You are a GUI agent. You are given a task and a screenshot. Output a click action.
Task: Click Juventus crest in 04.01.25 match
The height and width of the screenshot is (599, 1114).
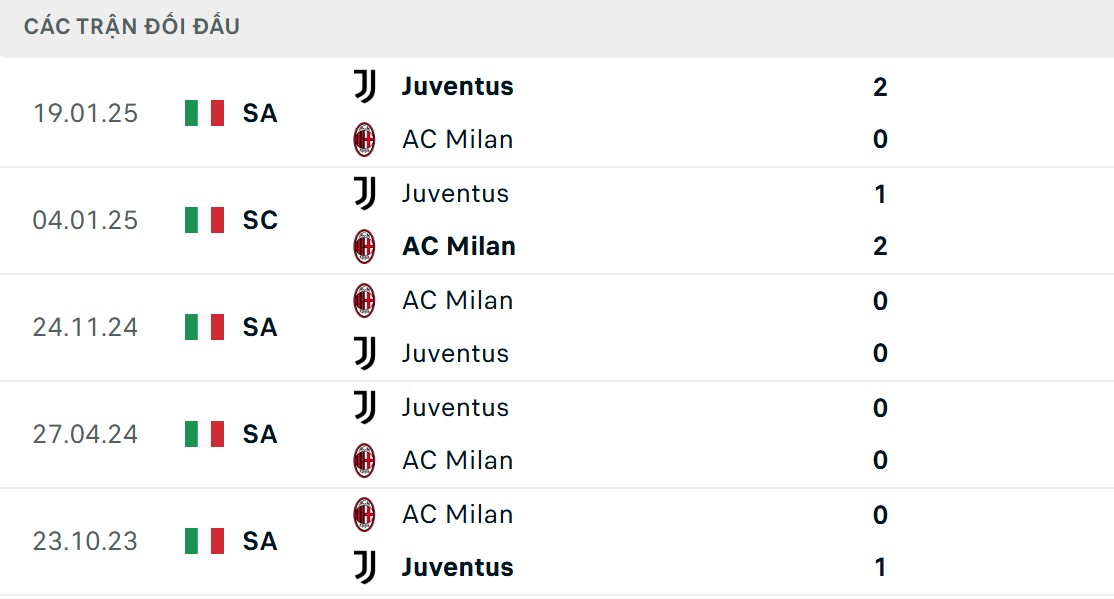365,193
